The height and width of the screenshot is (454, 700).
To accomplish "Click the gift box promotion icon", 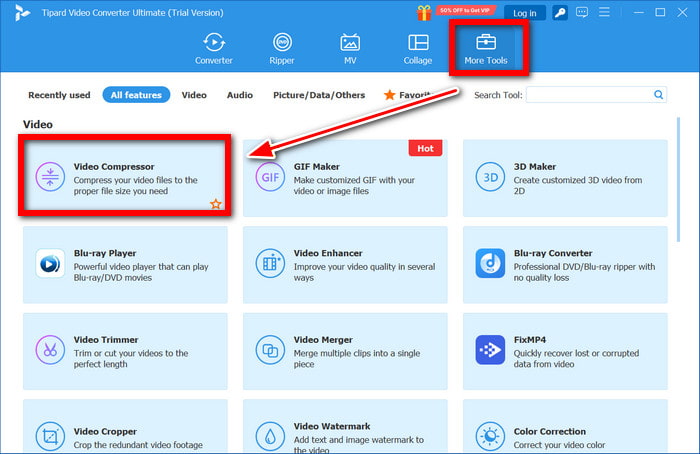I will tap(426, 12).
